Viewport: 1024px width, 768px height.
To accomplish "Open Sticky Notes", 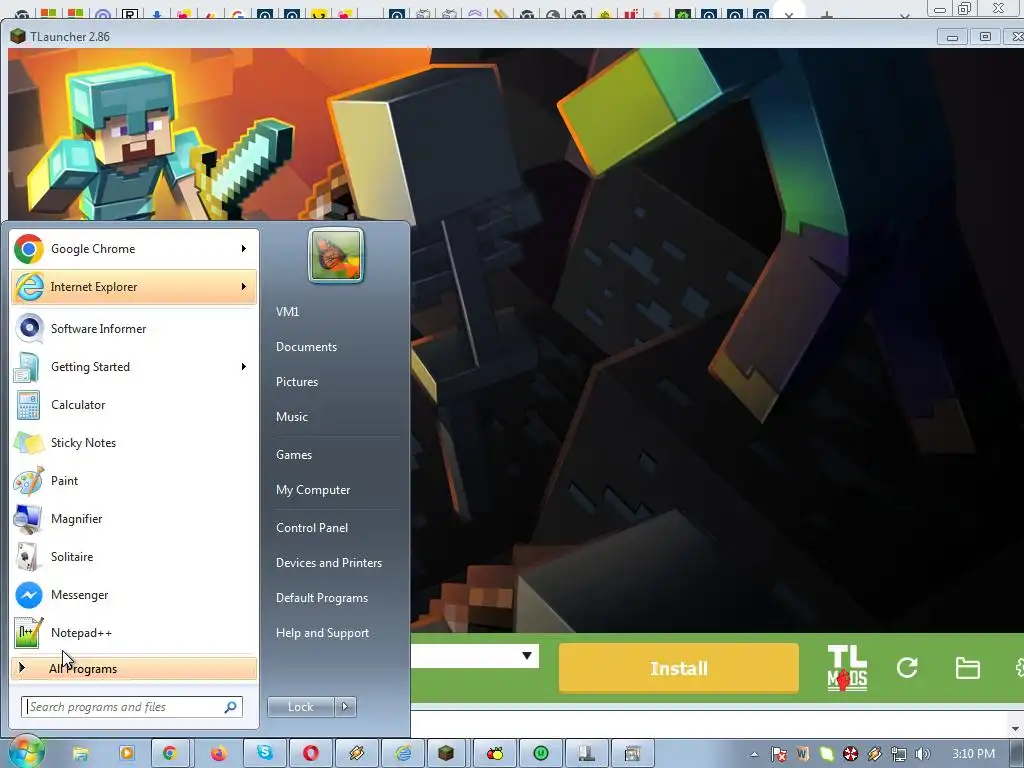I will point(134,443).
